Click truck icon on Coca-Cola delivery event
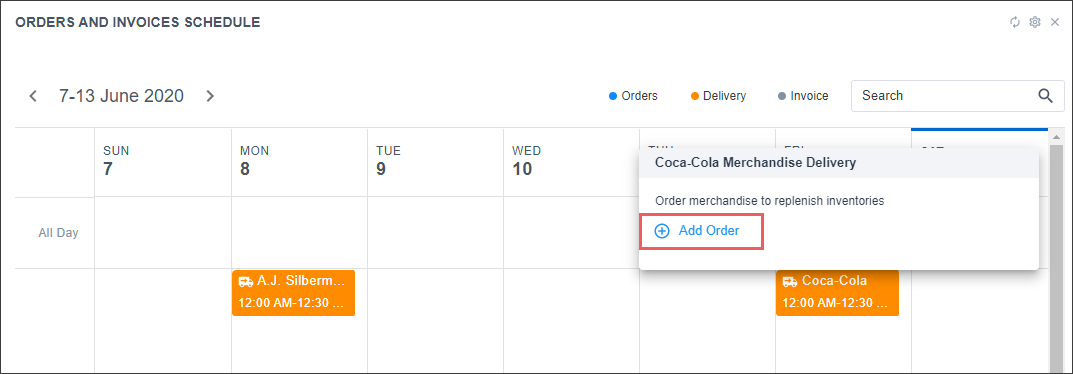The image size is (1073, 374). (790, 281)
